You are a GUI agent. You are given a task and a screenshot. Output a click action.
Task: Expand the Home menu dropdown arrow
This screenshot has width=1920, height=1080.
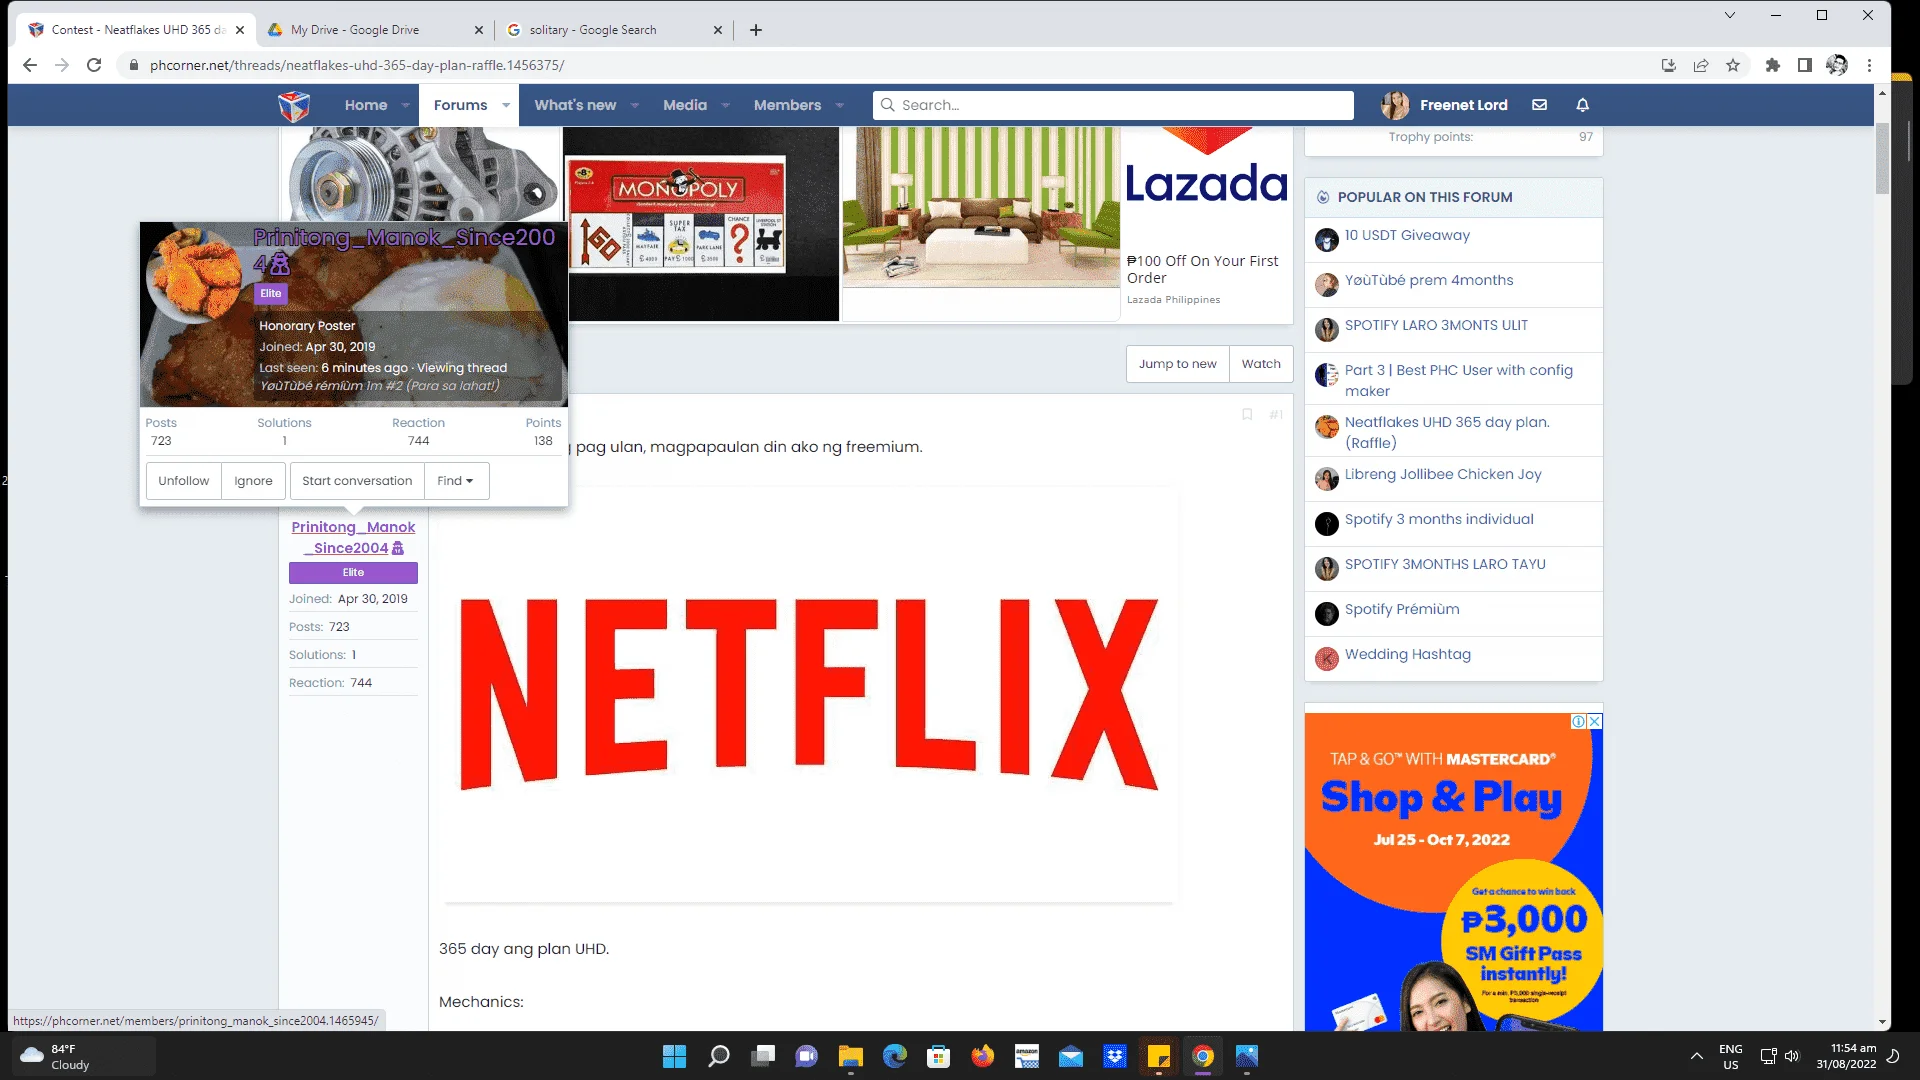(x=405, y=105)
